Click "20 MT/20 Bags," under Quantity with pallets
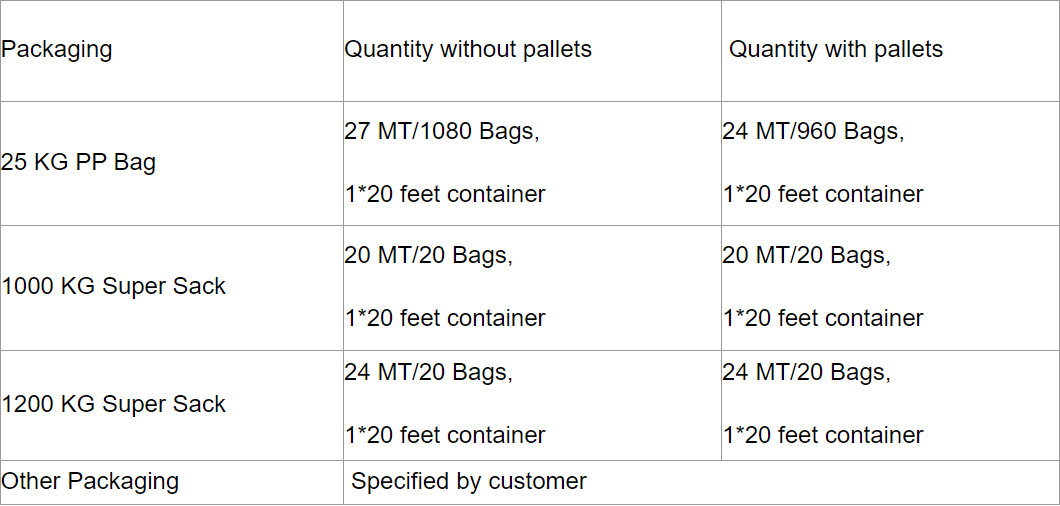 coord(806,256)
